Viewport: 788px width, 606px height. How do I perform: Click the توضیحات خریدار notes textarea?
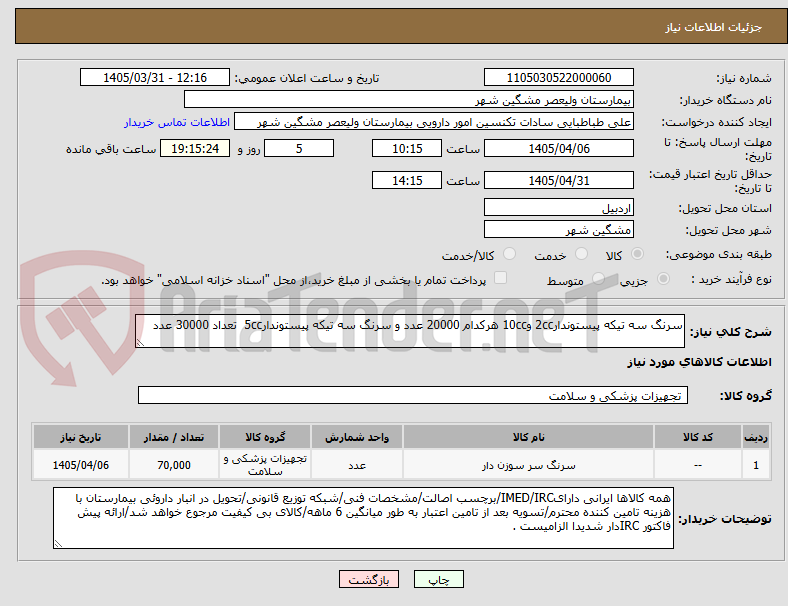click(363, 518)
